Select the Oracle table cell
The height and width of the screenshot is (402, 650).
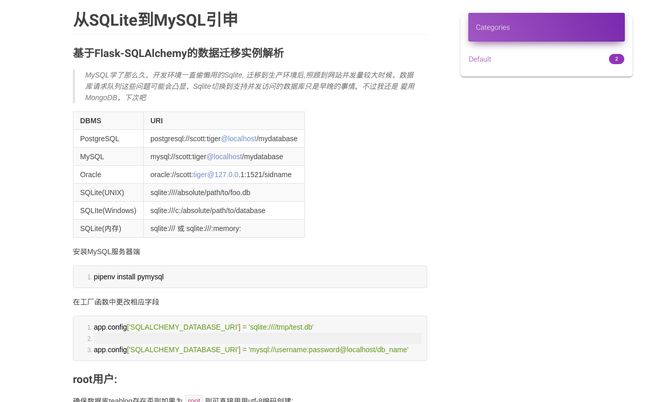click(108, 174)
